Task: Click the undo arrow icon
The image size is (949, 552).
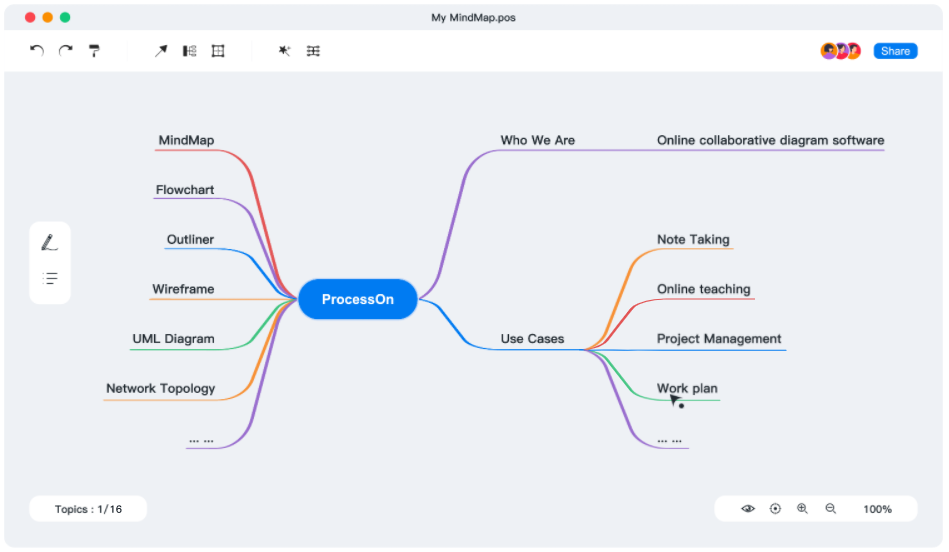Action: click(x=37, y=51)
